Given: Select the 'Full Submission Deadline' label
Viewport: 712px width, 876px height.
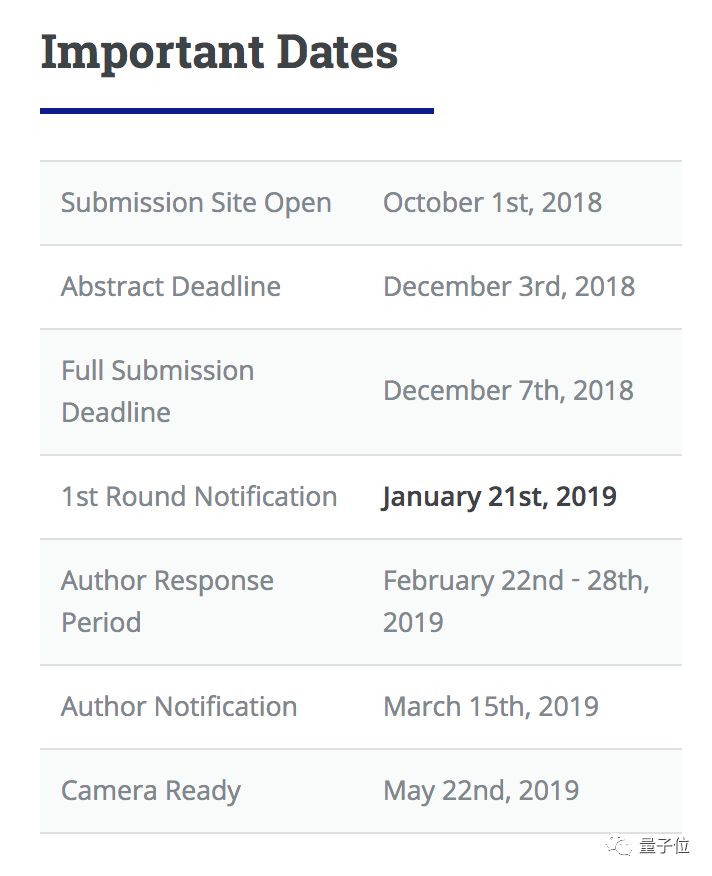Looking at the screenshot, I should coord(157,391).
